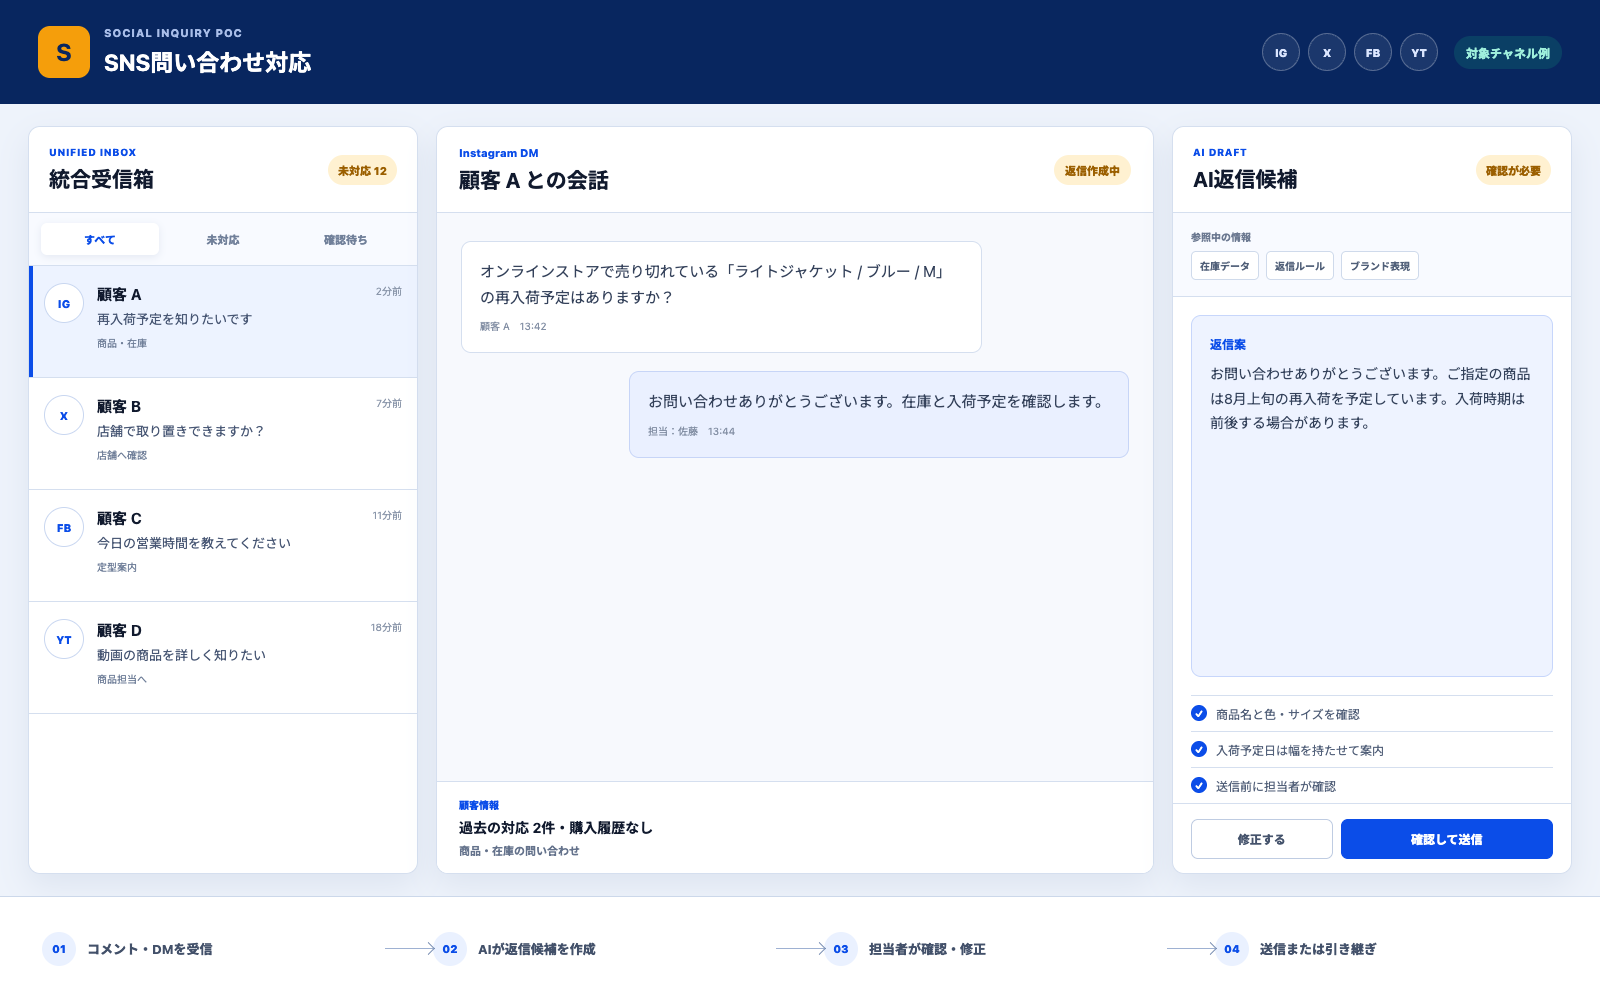Click the X avatar of 顧客 B
This screenshot has height=1000, width=1600.
point(64,416)
